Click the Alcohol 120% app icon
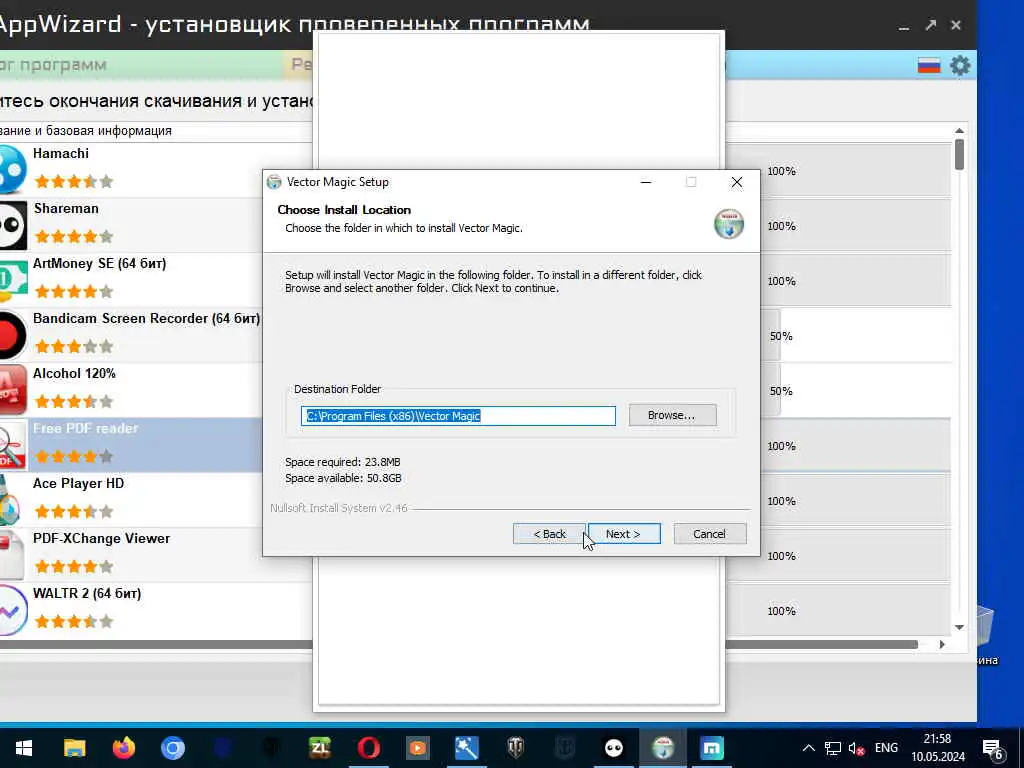 point(12,390)
